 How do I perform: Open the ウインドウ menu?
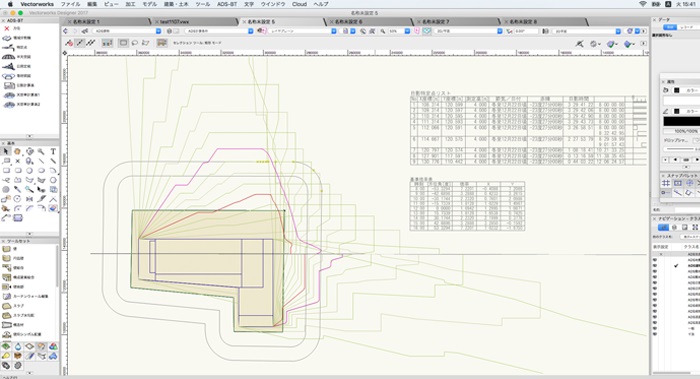click(x=273, y=4)
